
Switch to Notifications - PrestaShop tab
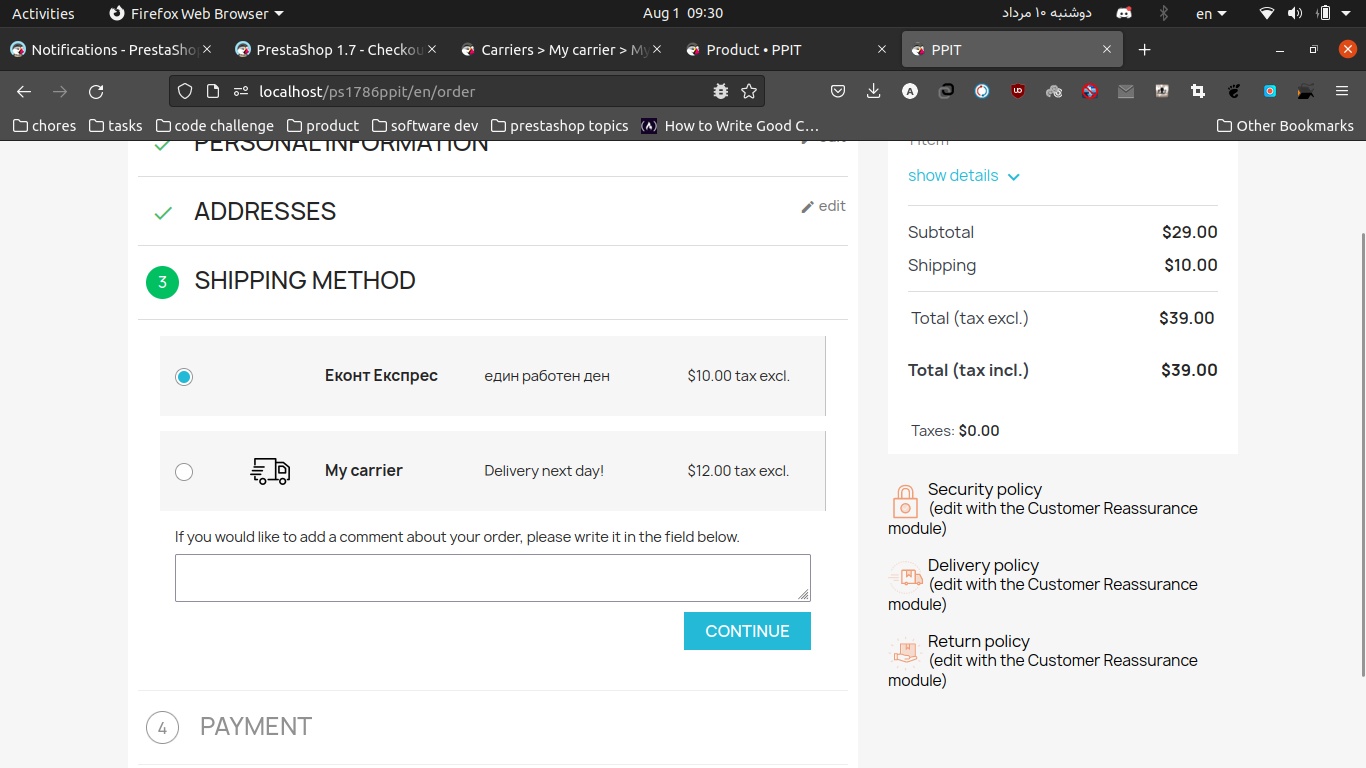(x=113, y=49)
